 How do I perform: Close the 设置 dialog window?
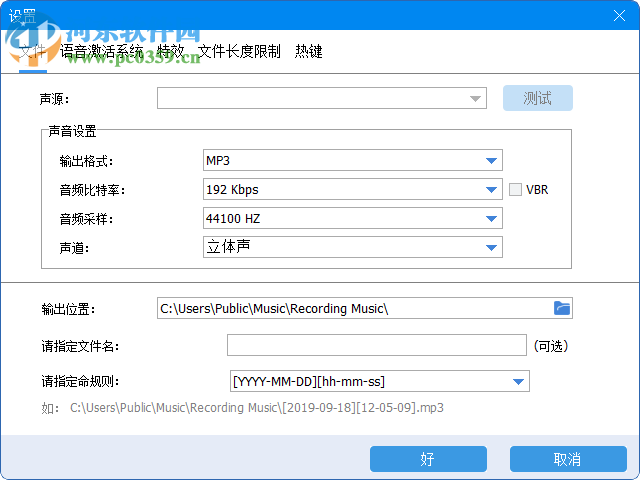click(619, 16)
